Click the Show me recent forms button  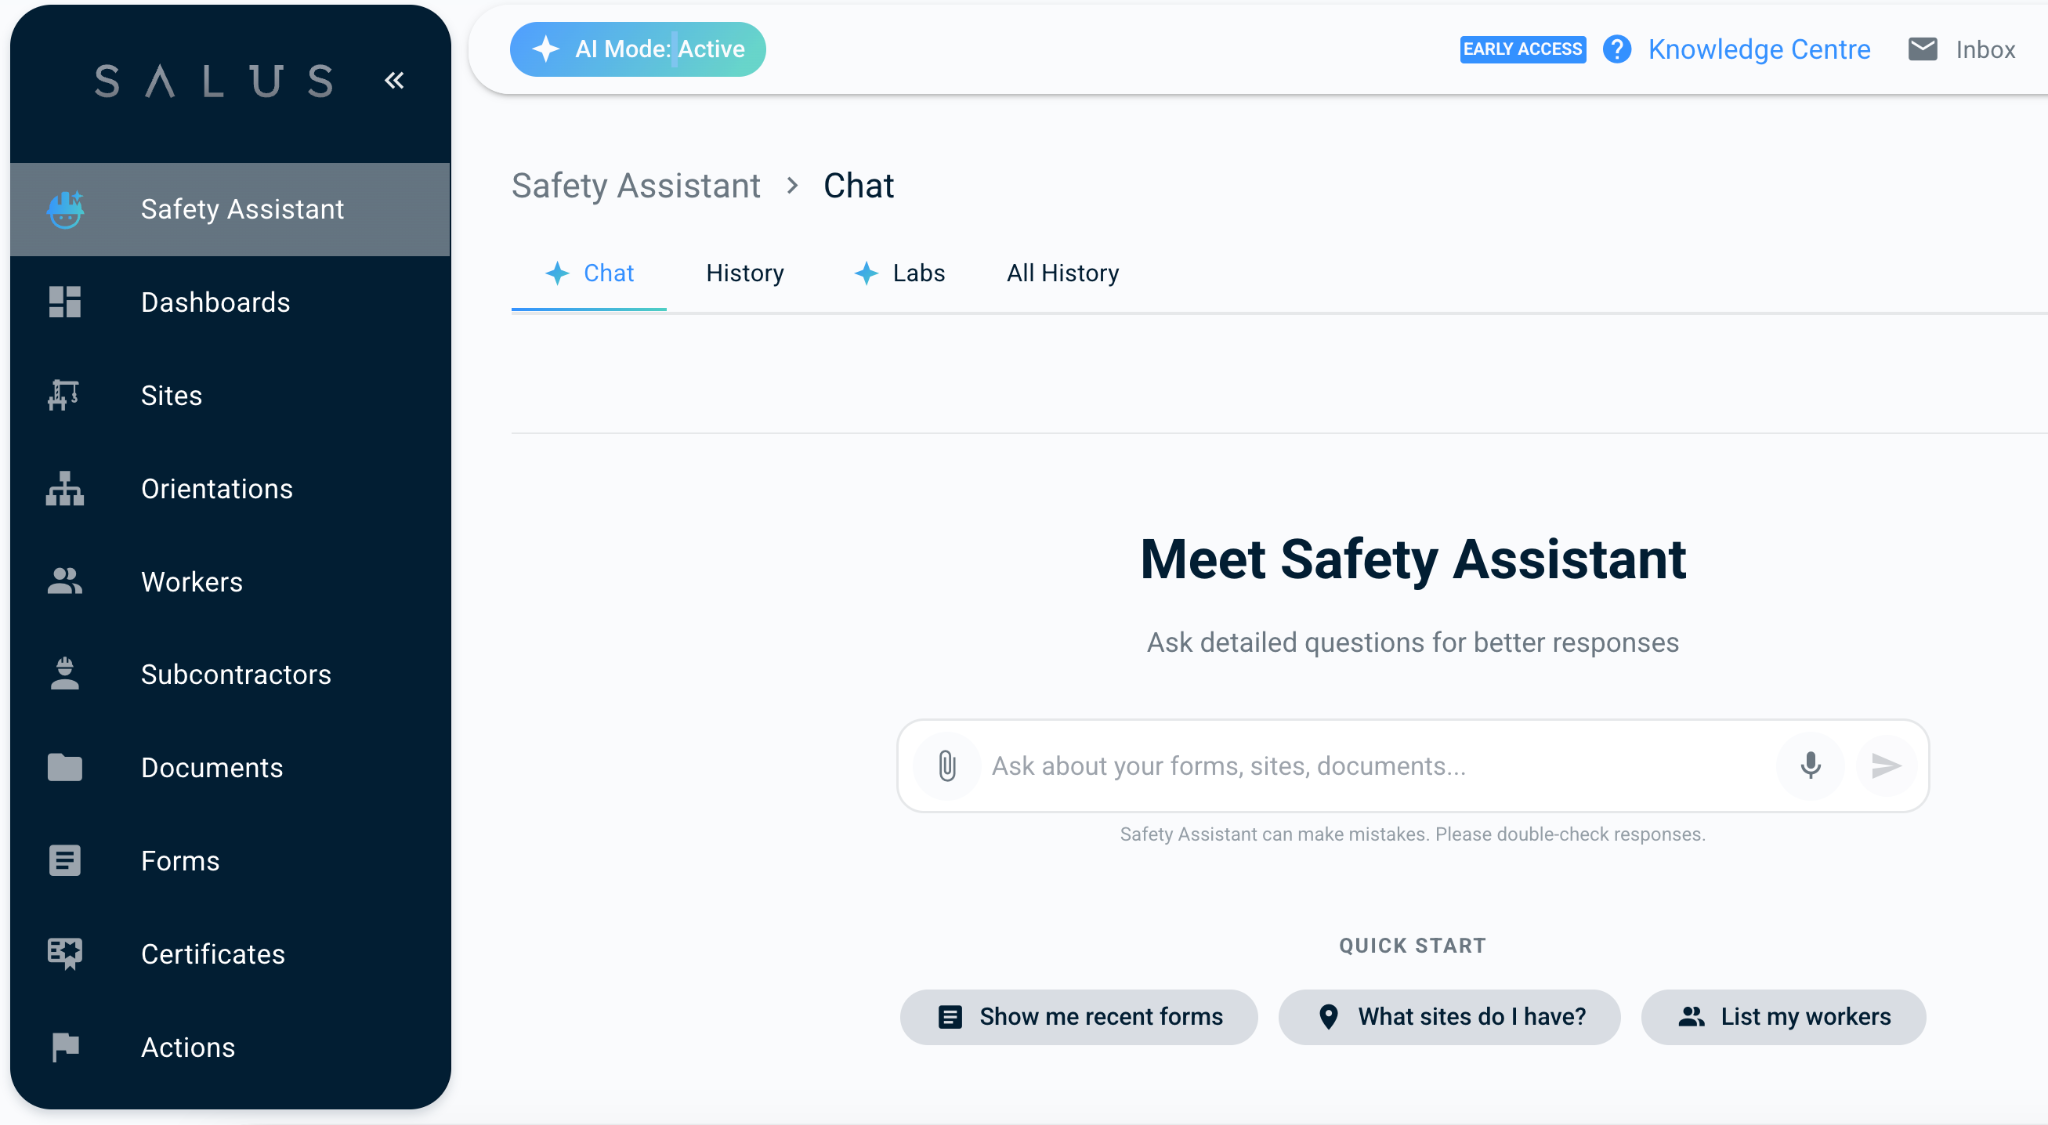click(x=1079, y=1017)
